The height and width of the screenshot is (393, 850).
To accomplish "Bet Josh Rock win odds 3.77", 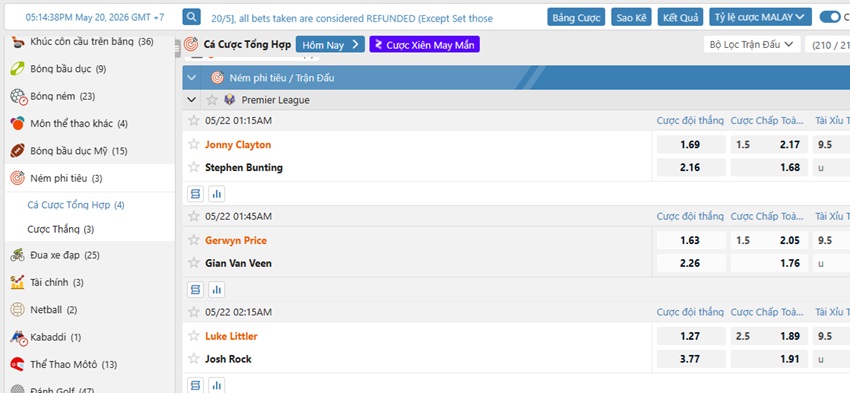I will tap(691, 359).
